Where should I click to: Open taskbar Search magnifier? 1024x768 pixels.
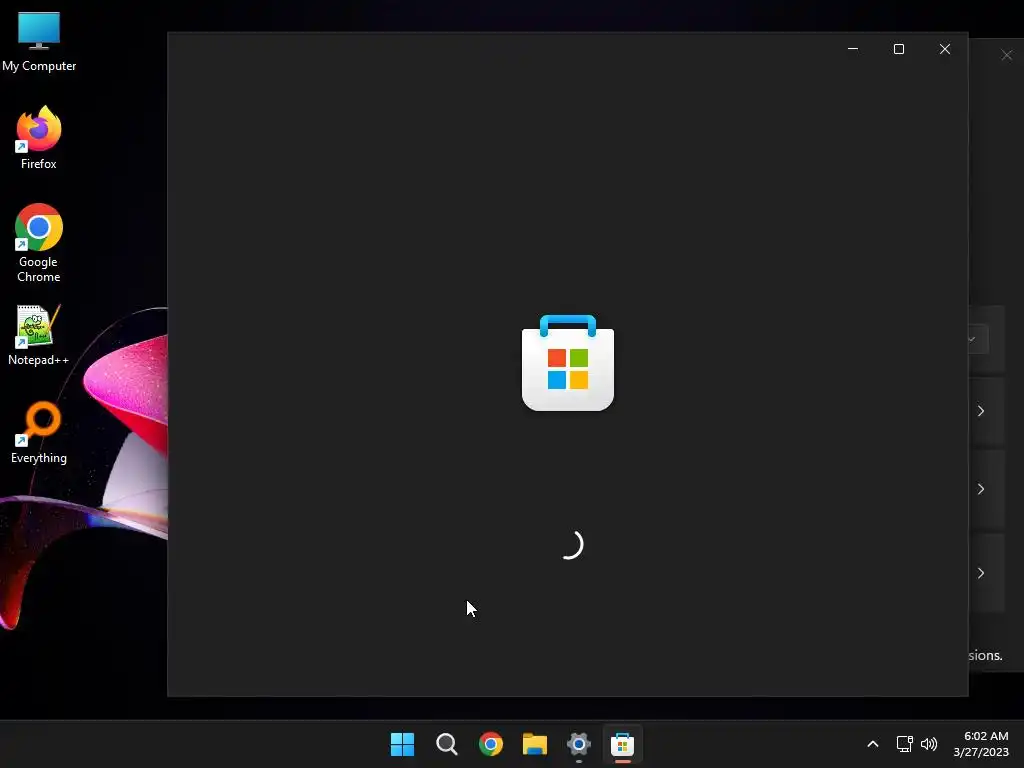click(447, 744)
